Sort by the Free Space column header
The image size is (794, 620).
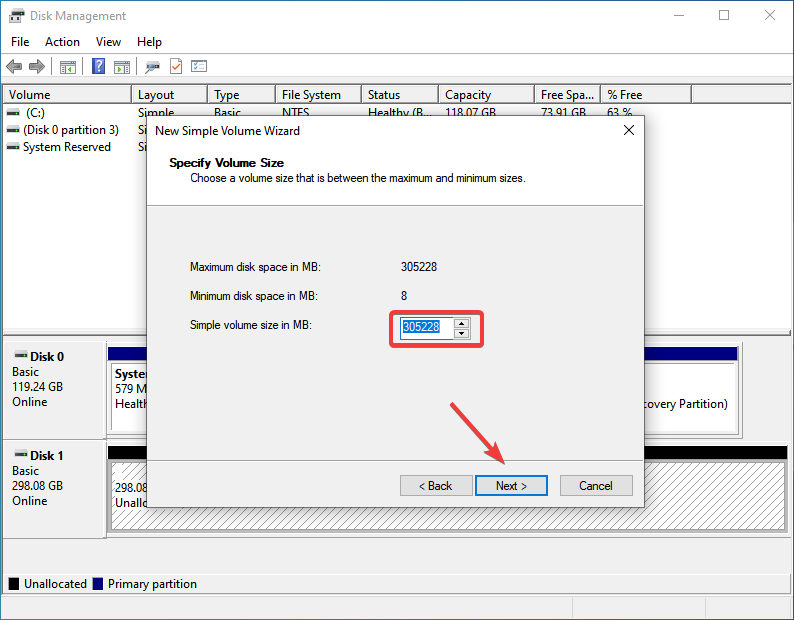pyautogui.click(x=568, y=95)
